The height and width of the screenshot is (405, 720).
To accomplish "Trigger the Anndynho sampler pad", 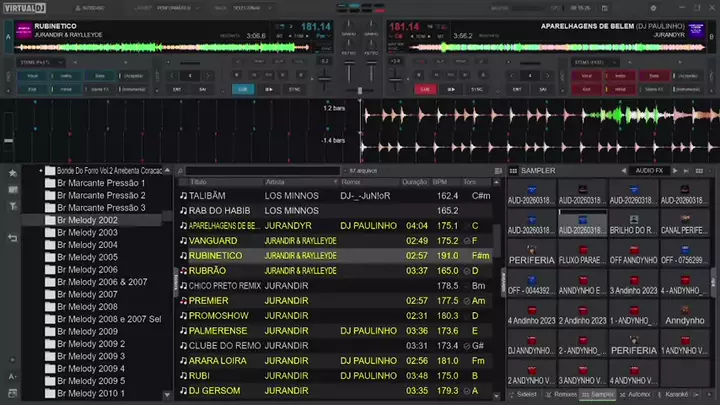I will [684, 315].
